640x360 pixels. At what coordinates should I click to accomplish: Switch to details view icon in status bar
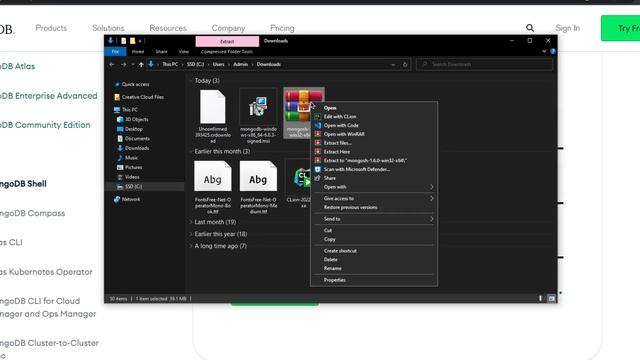pyautogui.click(x=540, y=298)
